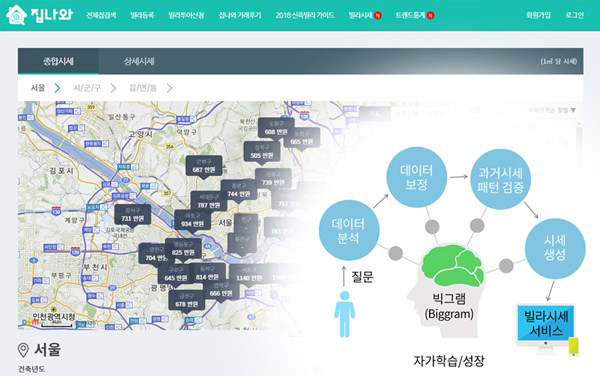Viewport: 600px width, 376px height.
Task: Click the 825 만원 map marker
Action: point(183,249)
